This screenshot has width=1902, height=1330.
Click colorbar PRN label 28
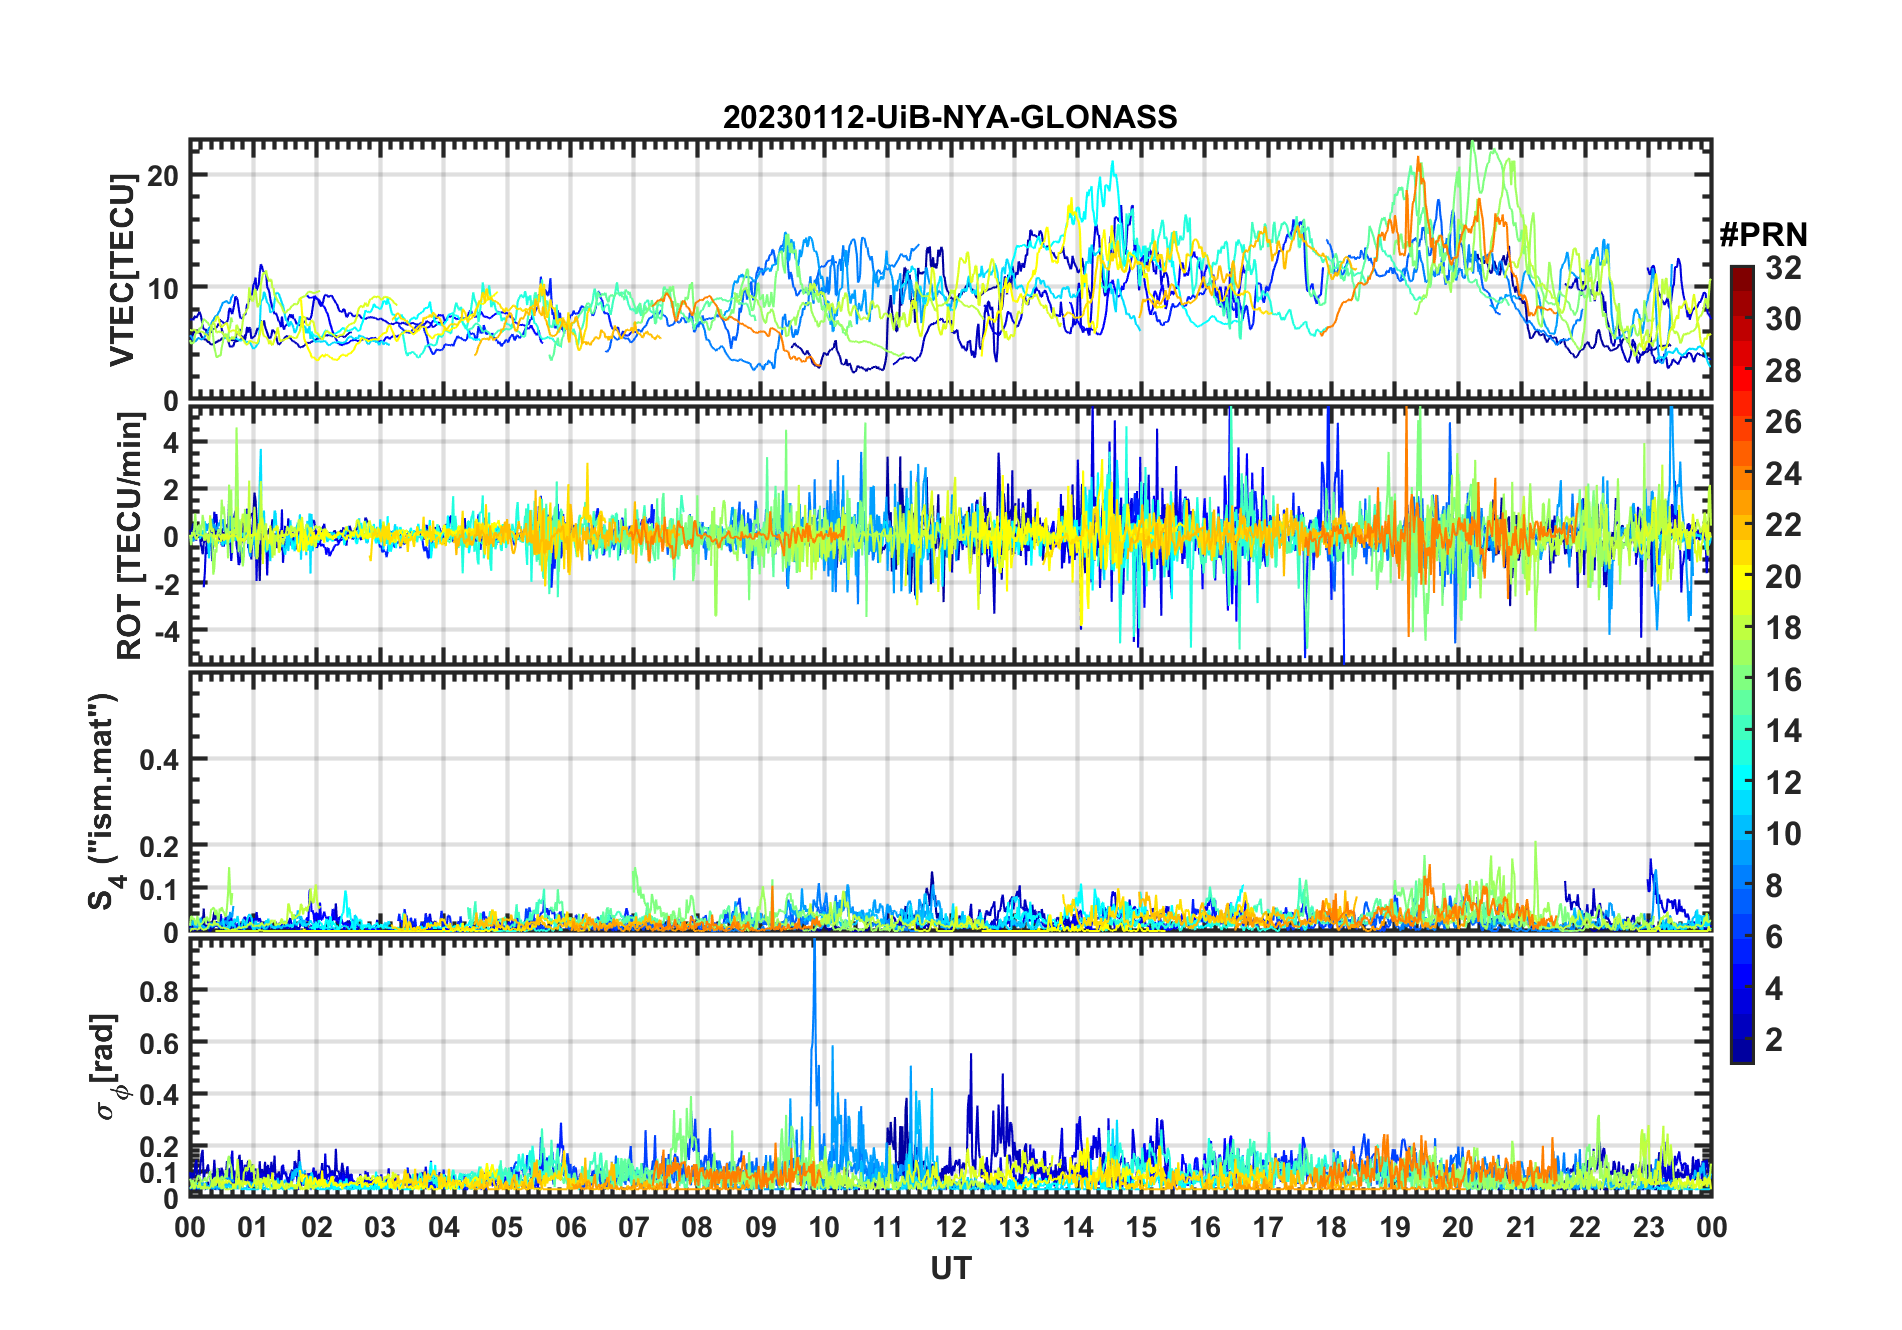[x=1783, y=371]
